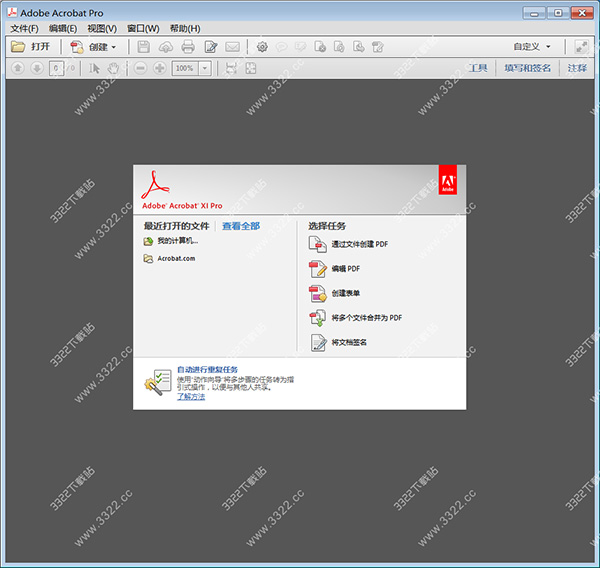Click the settings gear toolbar icon

click(262, 47)
